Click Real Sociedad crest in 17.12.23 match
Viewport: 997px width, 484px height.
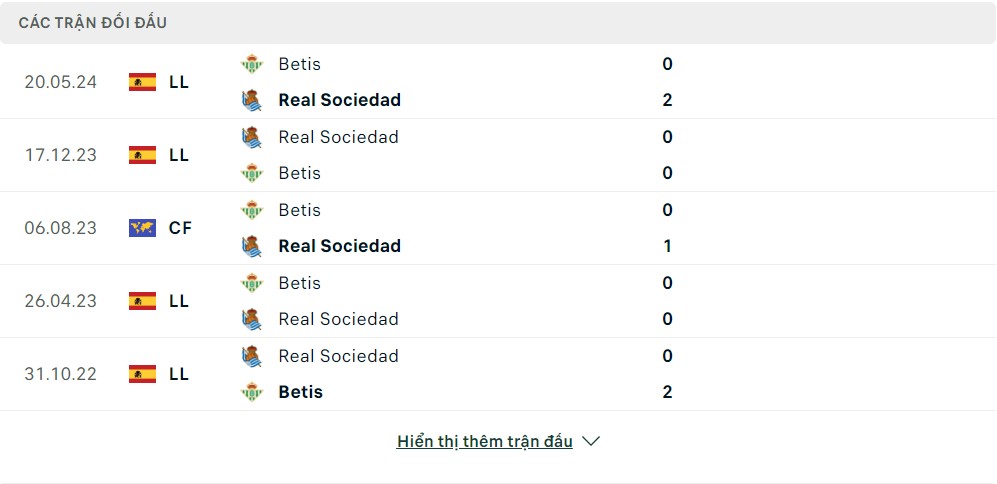(x=251, y=137)
